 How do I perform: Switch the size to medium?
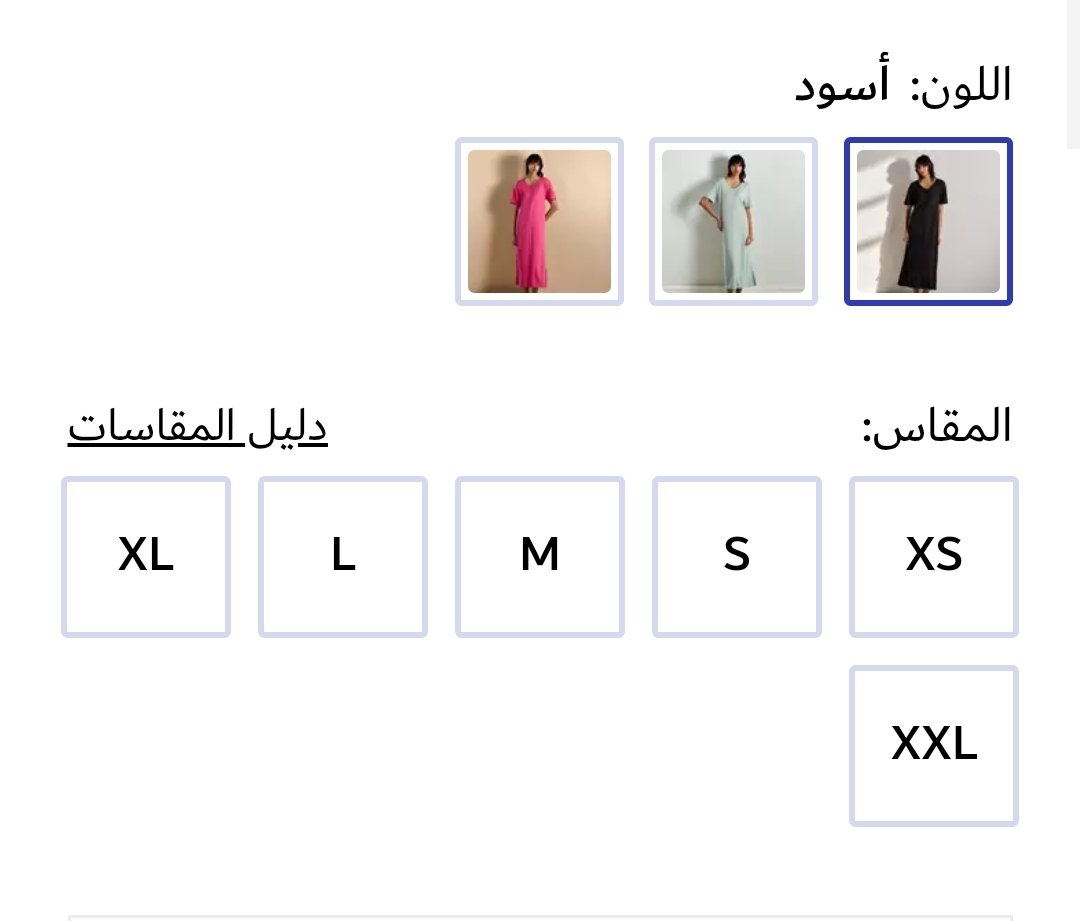540,556
